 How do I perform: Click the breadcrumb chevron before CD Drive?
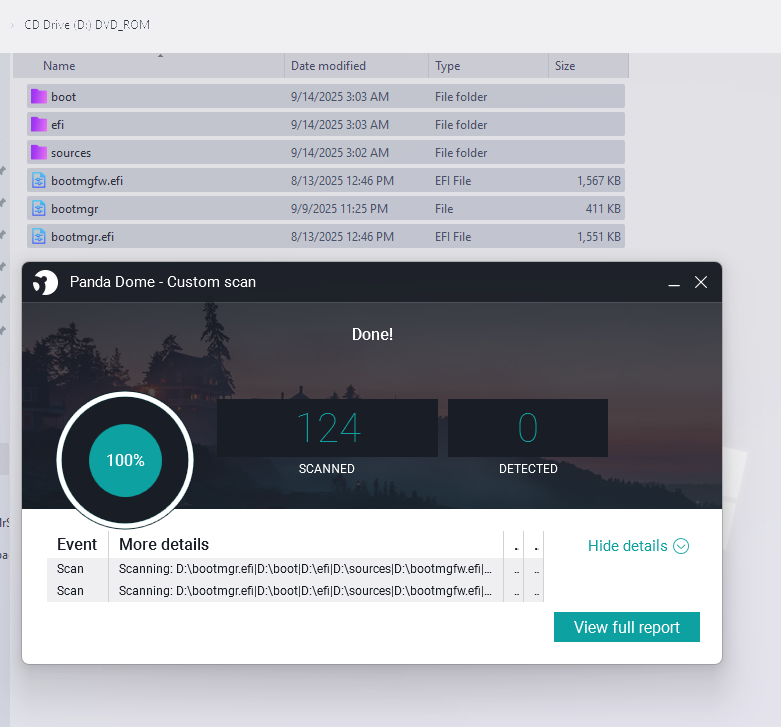12,25
